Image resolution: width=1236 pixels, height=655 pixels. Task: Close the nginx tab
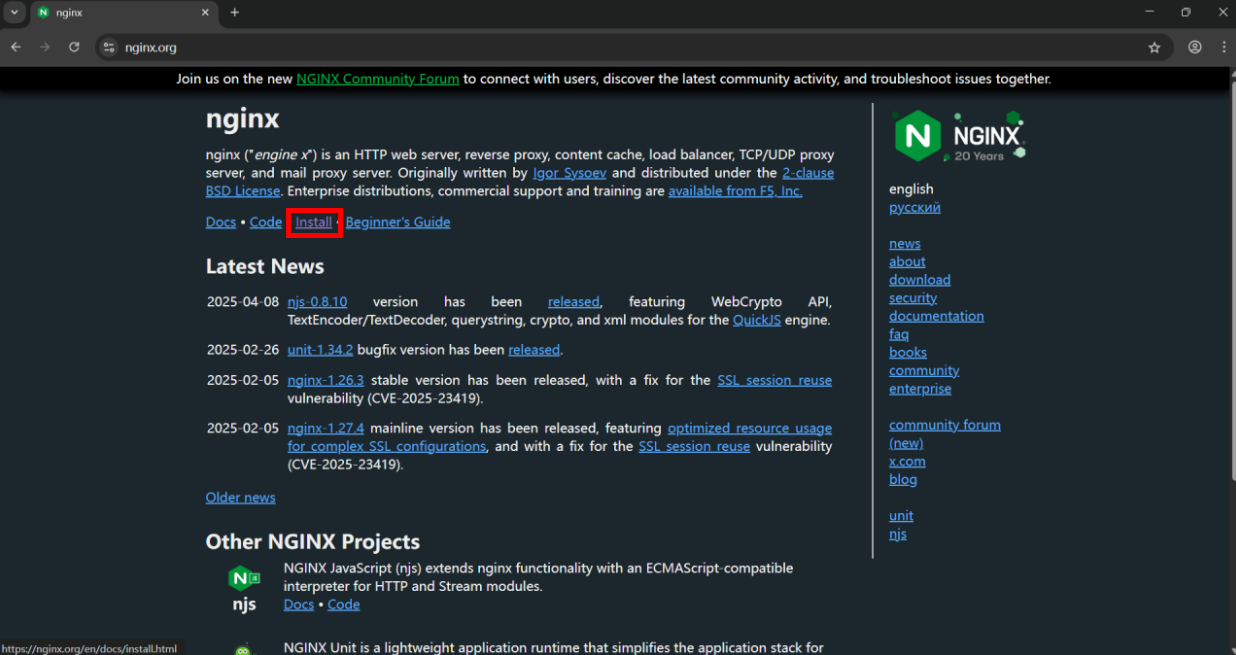pos(205,13)
